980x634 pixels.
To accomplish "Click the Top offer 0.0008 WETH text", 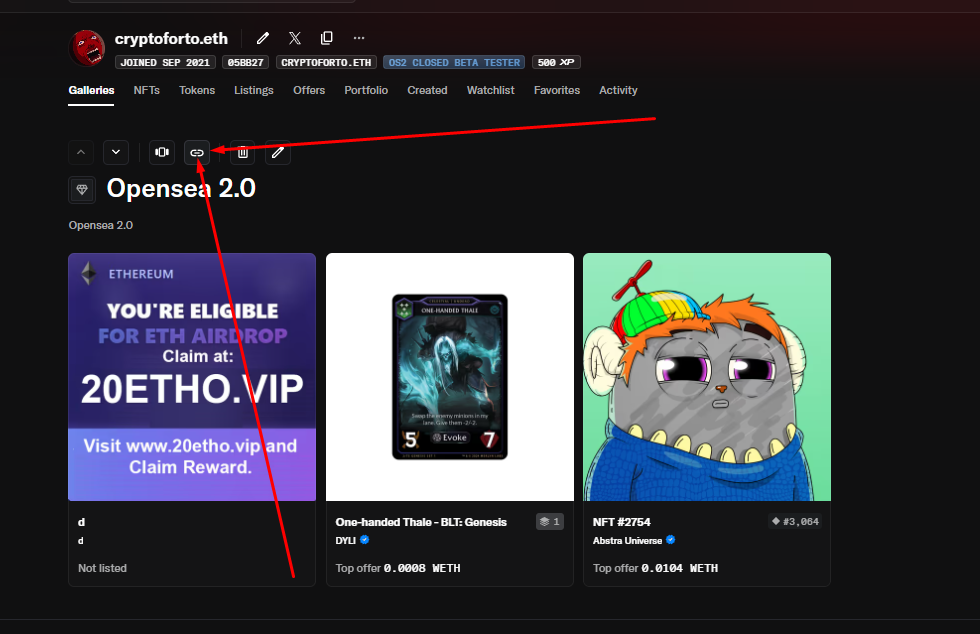I will [x=398, y=568].
